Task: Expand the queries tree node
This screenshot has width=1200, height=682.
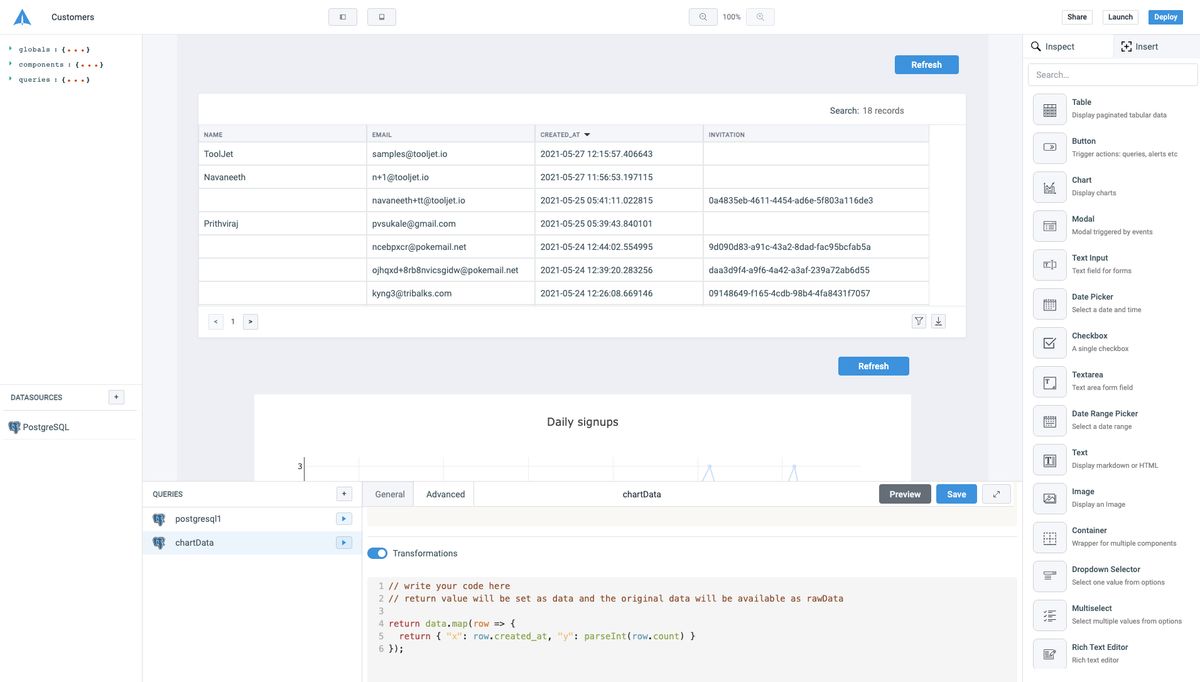Action: pos(11,79)
